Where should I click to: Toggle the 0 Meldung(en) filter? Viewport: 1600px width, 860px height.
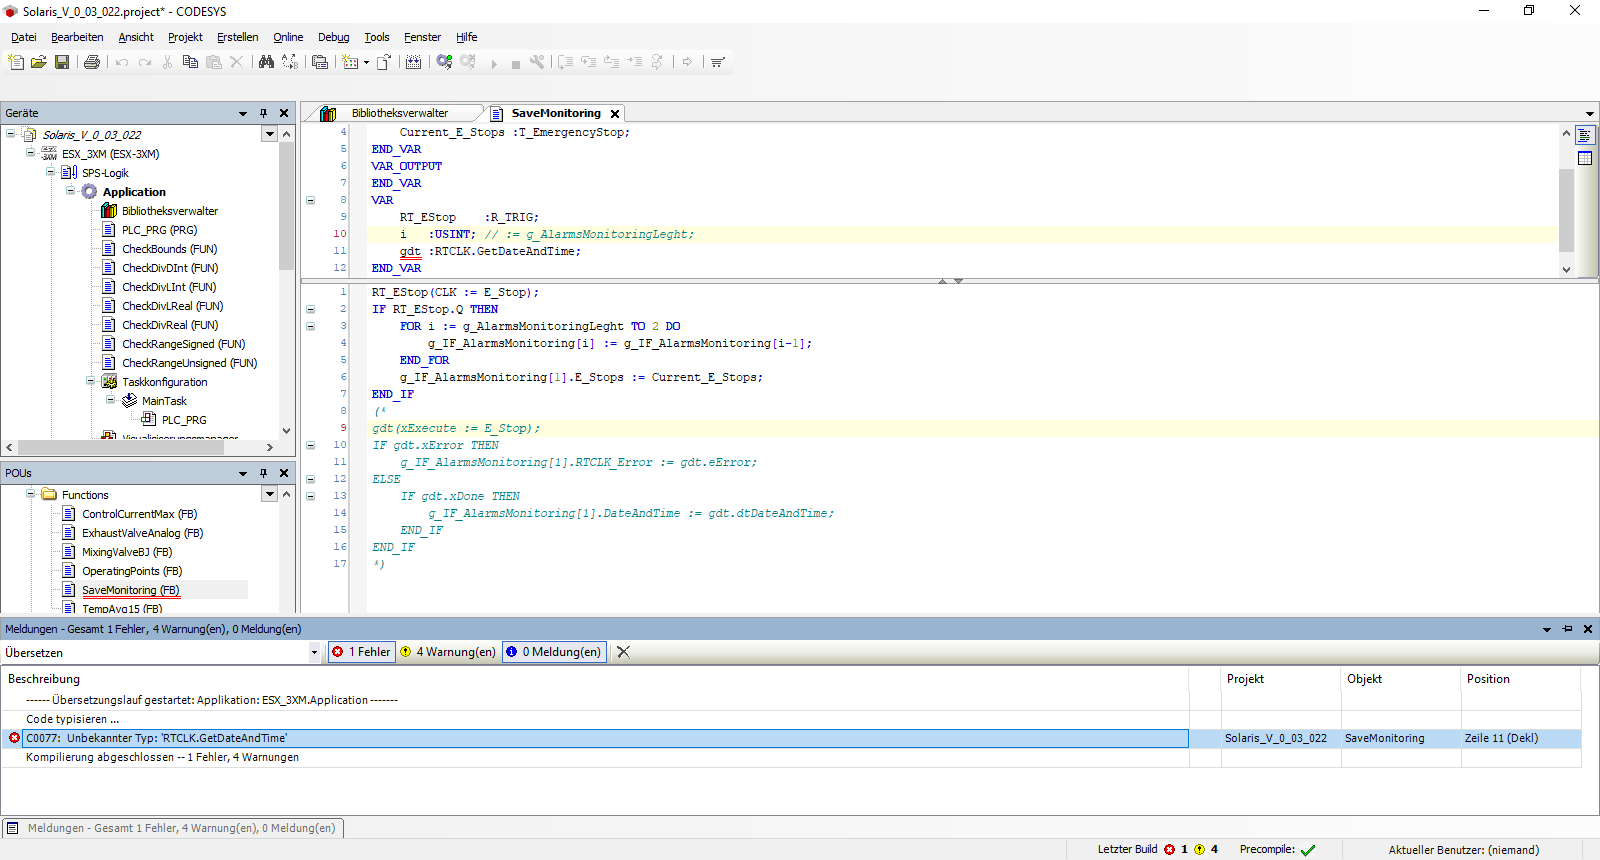pos(554,652)
